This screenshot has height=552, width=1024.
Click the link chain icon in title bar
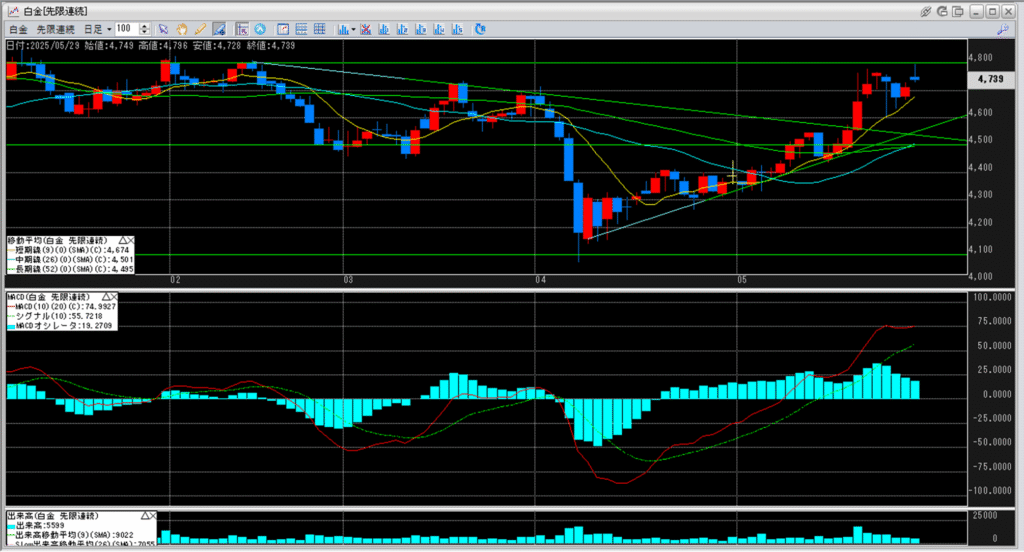[926, 11]
